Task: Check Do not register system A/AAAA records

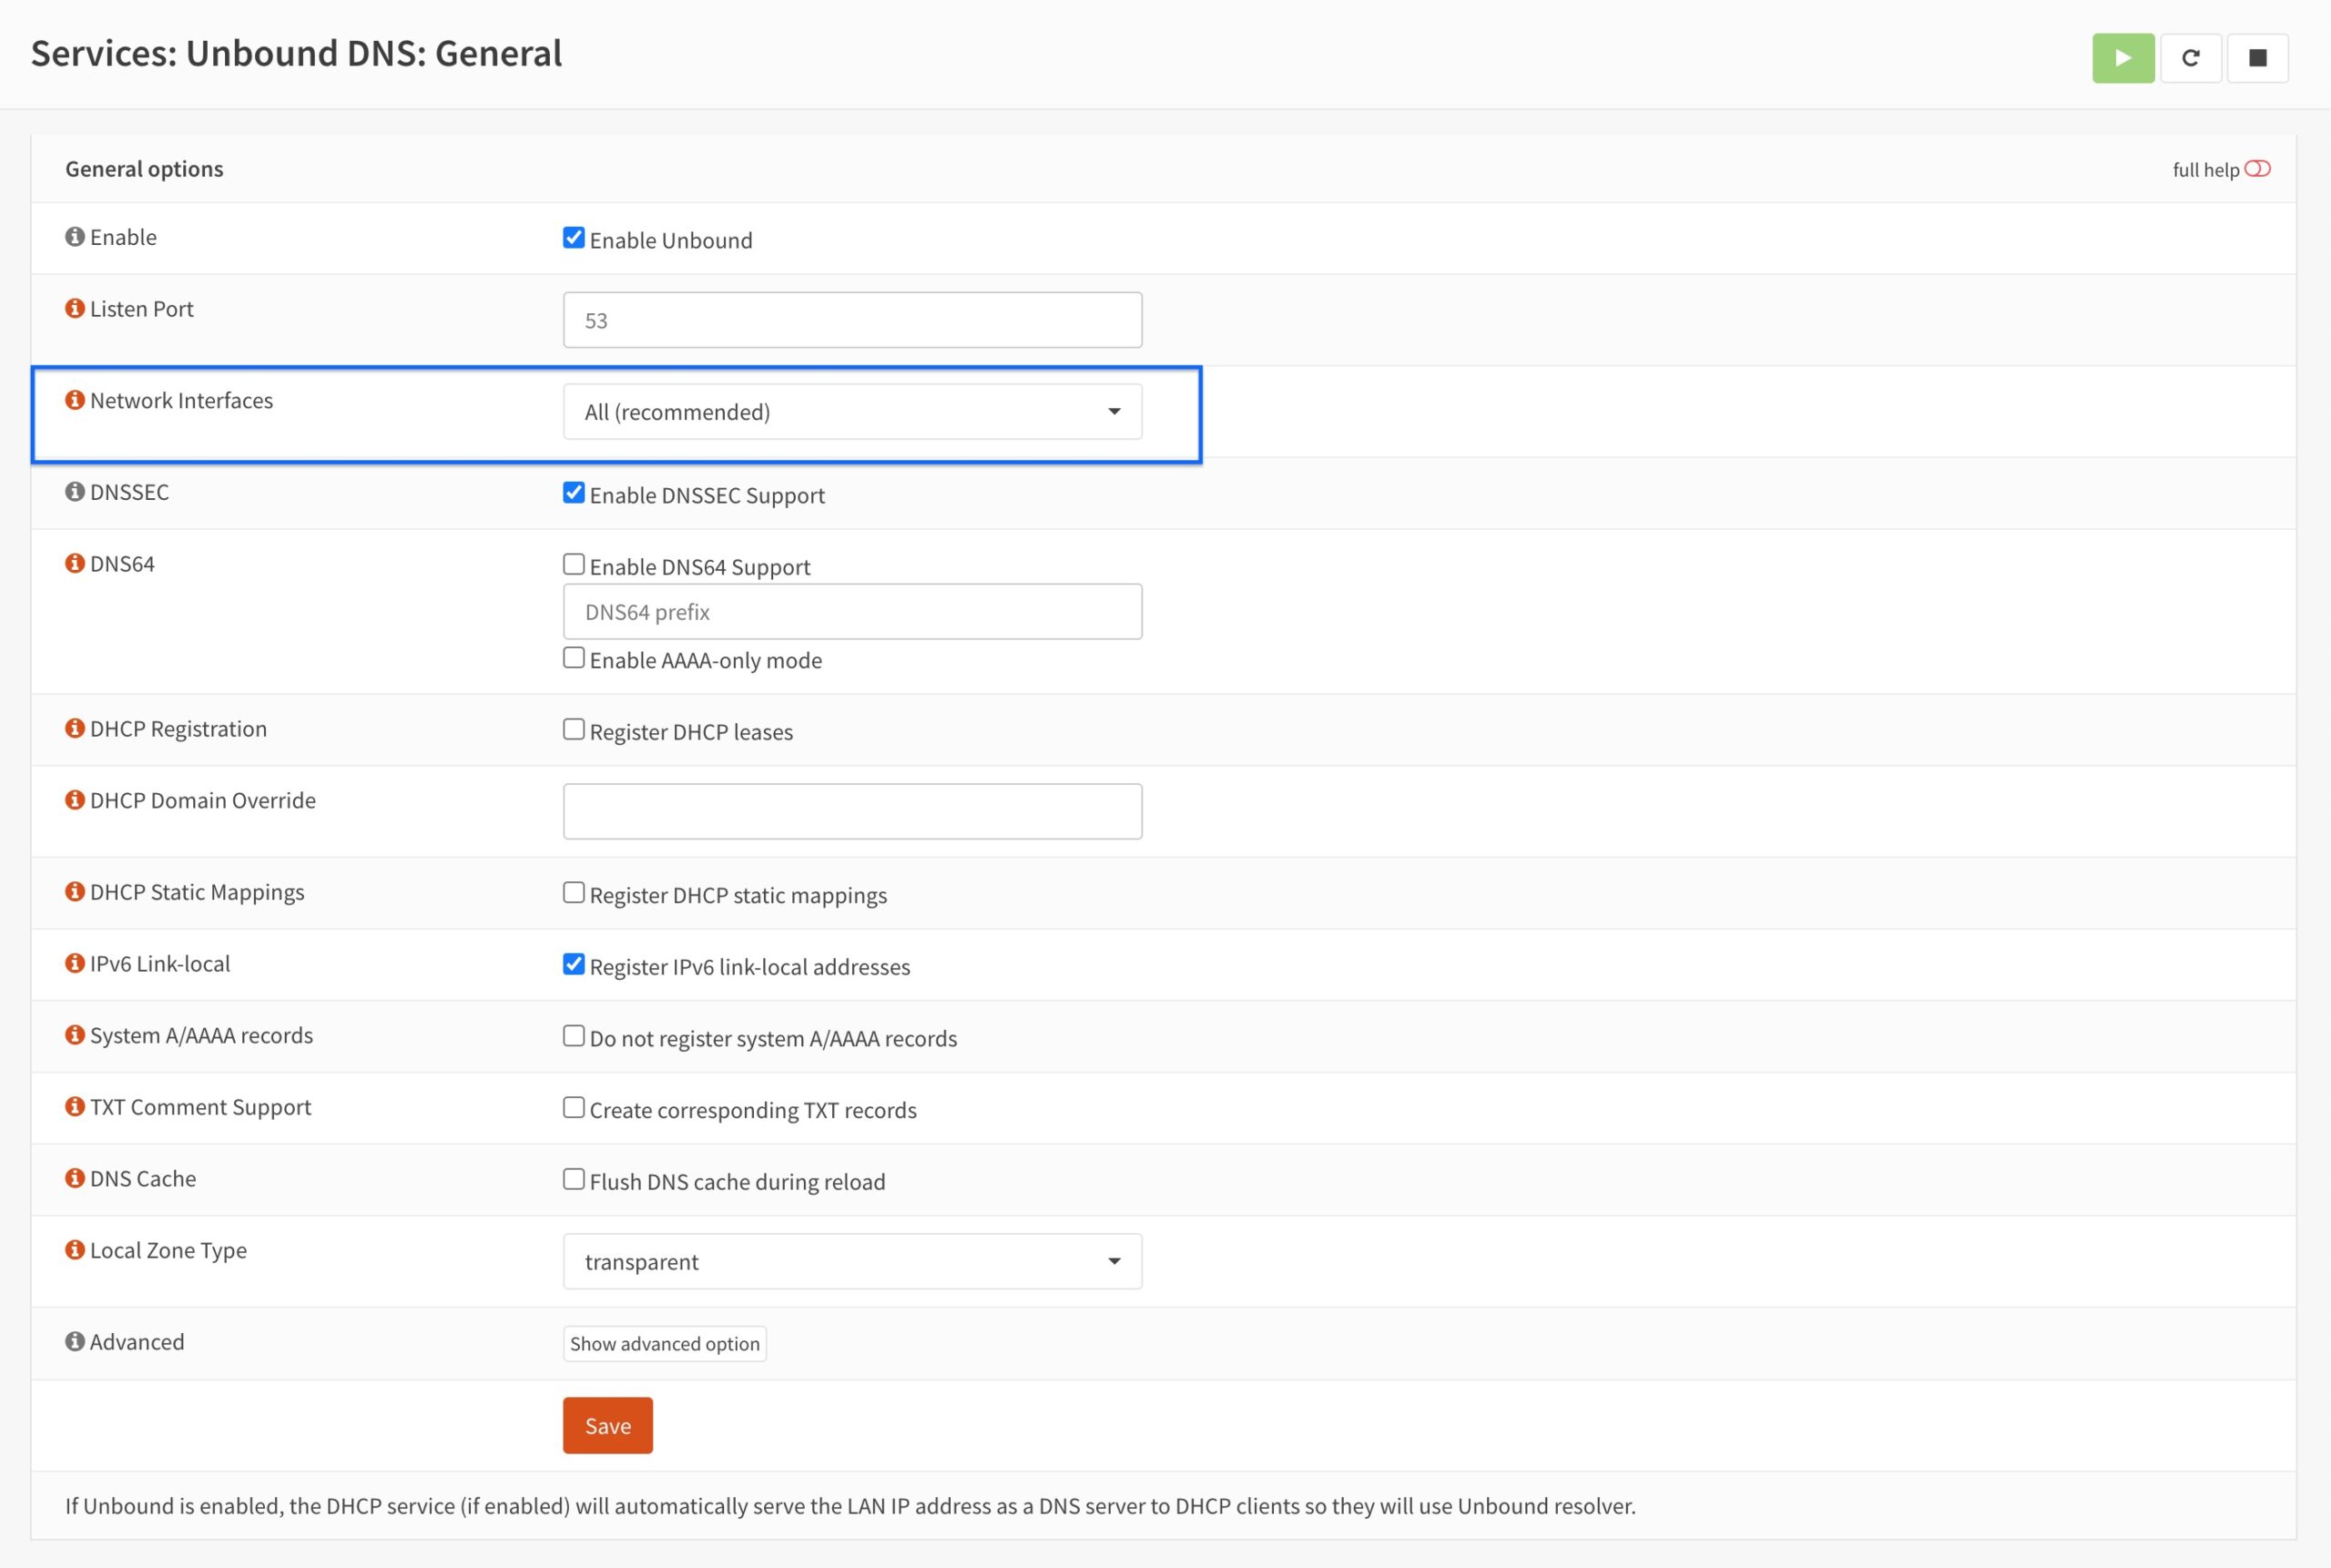Action: (574, 1037)
